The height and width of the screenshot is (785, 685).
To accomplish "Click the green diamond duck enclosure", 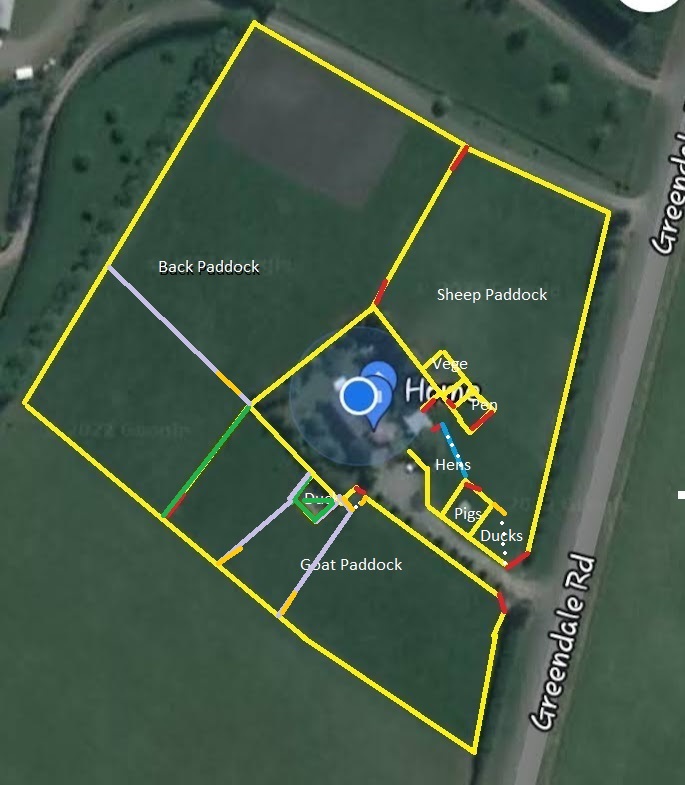I will (x=314, y=505).
